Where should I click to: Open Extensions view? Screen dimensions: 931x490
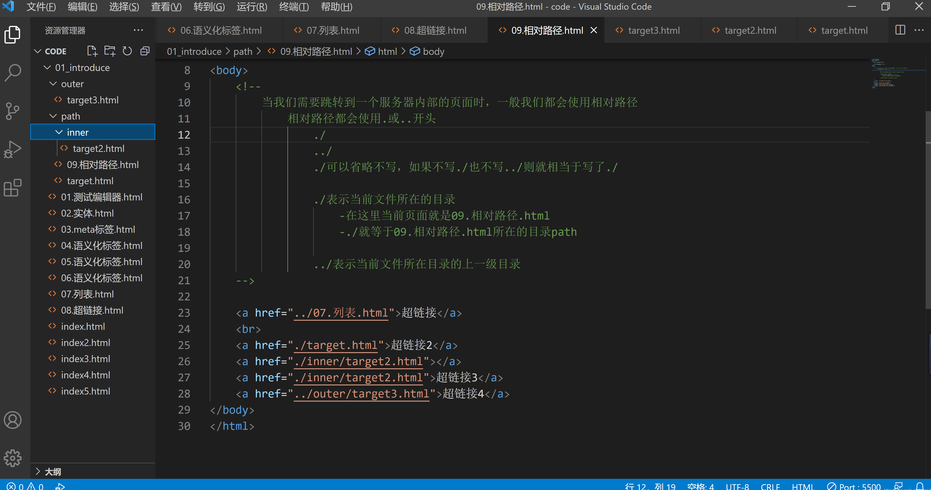tap(12, 188)
